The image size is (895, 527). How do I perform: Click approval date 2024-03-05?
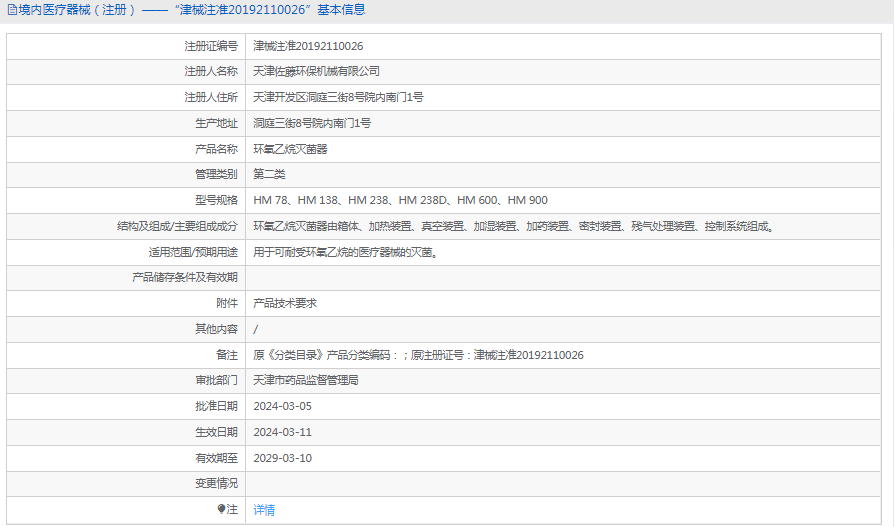coord(283,407)
